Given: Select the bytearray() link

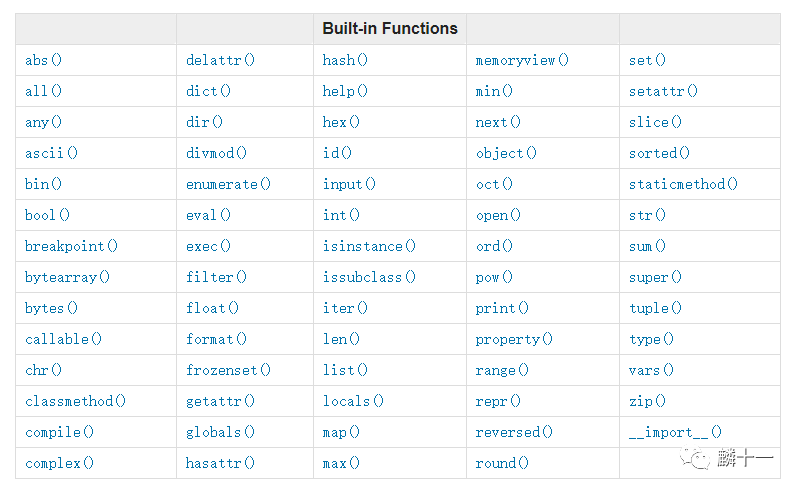Looking at the screenshot, I should click(67, 277).
